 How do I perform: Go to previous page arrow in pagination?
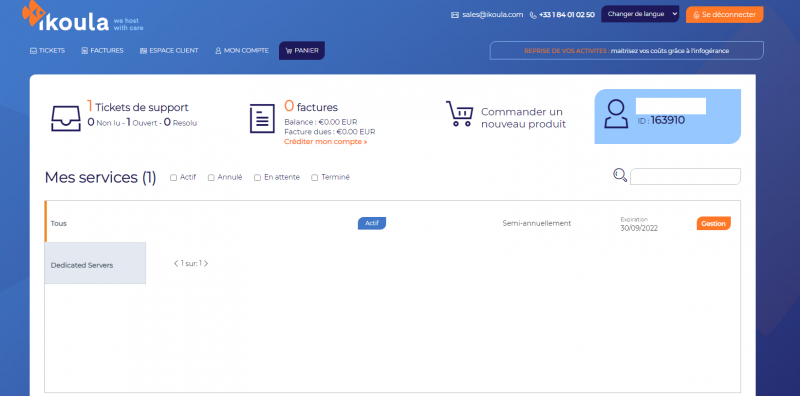click(176, 263)
